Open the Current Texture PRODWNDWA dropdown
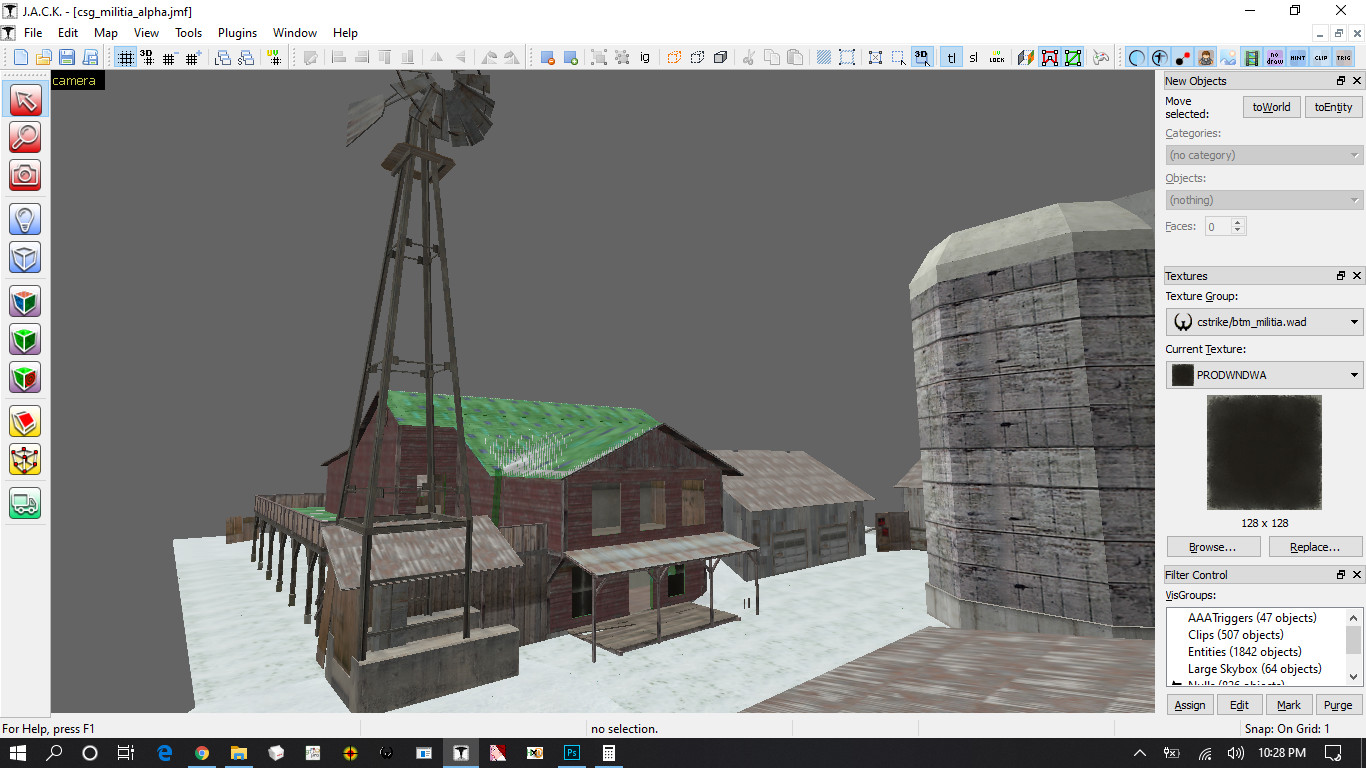Screen dimensions: 1366x768 pyautogui.click(x=1264, y=375)
